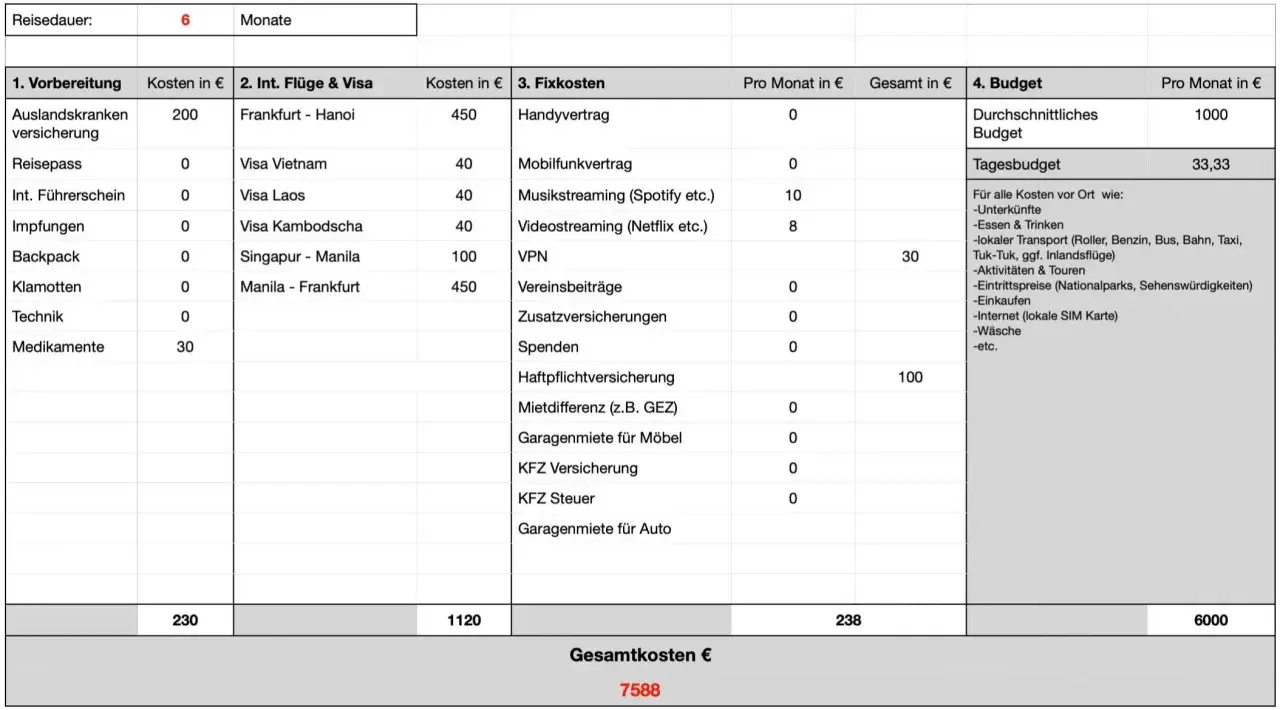Click the Manila - Frankfurt flight cell
Screen dimensions: 1280x710
point(325,286)
